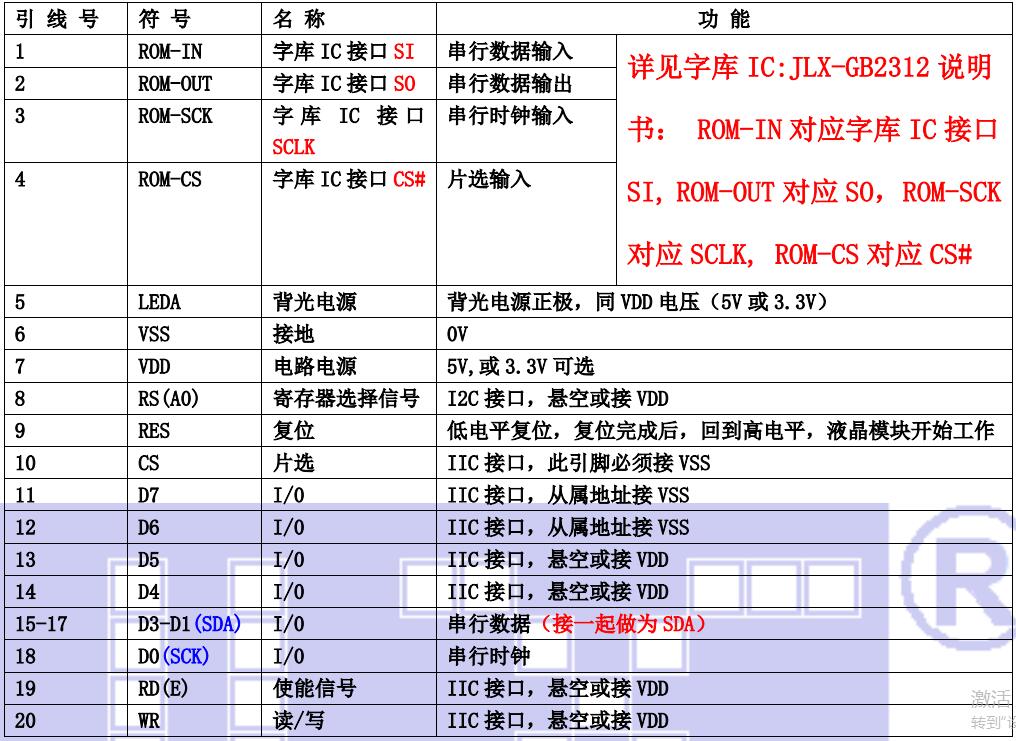Click the RS(A0) symbol cell
1016x741 pixels.
(x=169, y=399)
